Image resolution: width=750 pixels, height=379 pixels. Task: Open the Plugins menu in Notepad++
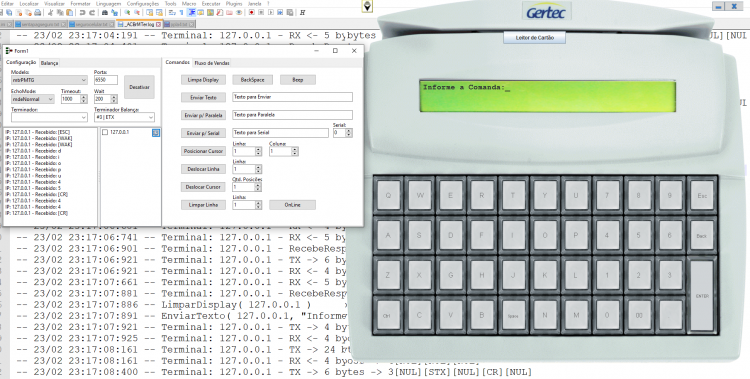(234, 3)
